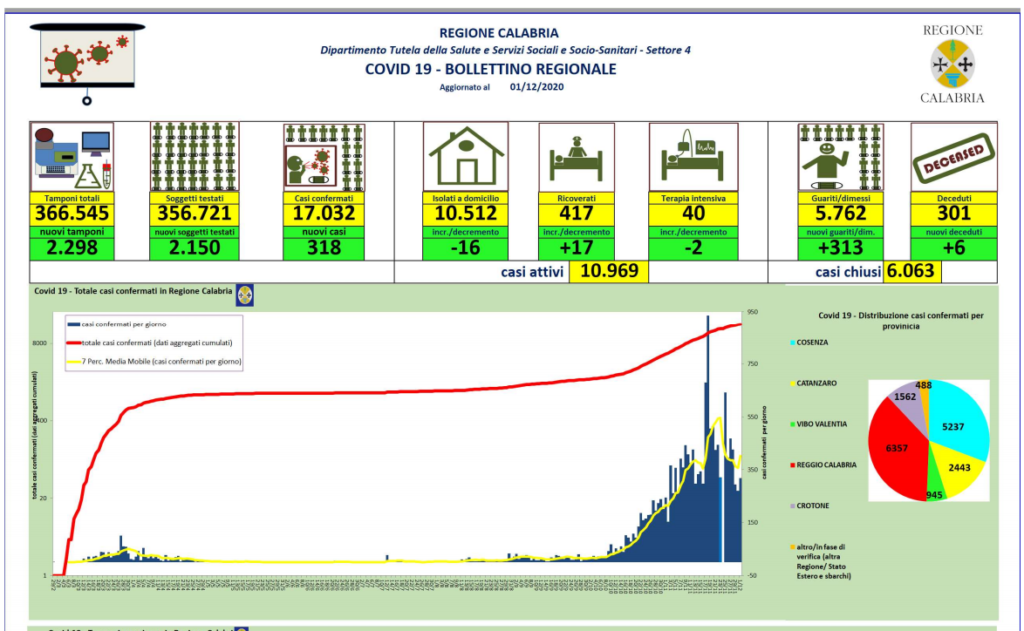Select the cyan COSENZA legend marker
1024x631 pixels.
[790, 342]
